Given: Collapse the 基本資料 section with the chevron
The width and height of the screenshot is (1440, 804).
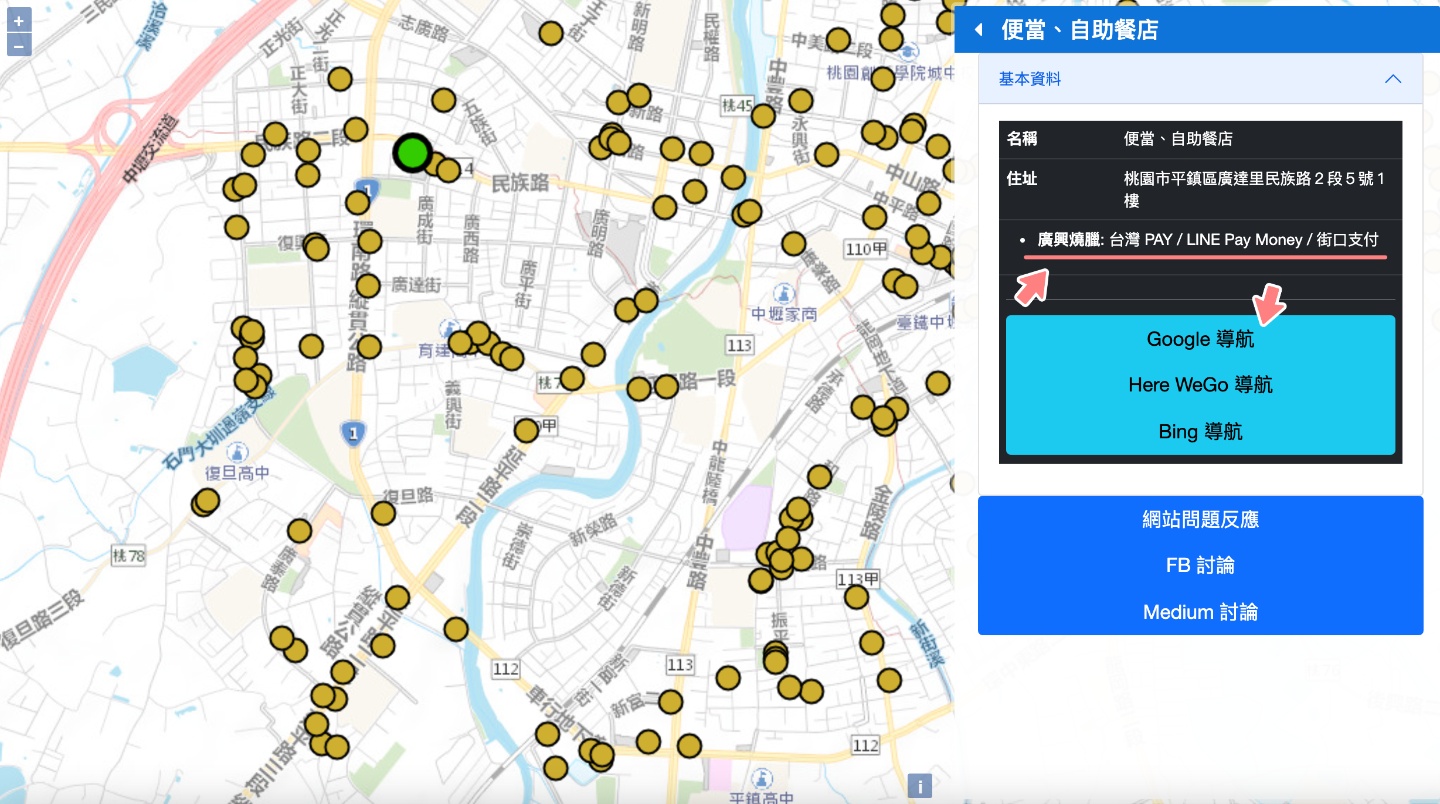Looking at the screenshot, I should pos(1393,78).
